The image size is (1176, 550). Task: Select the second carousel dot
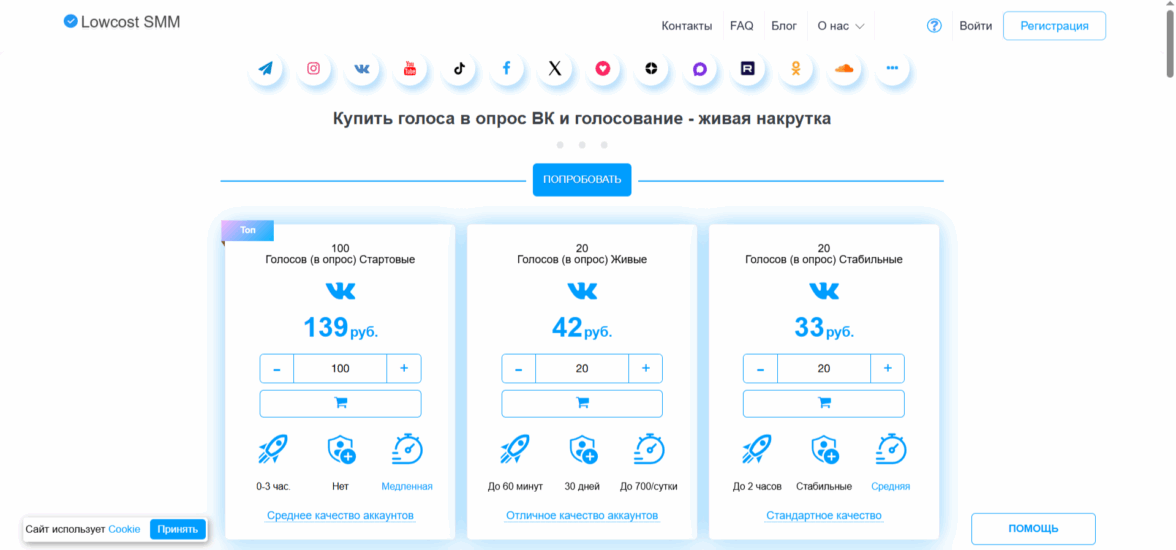582,145
